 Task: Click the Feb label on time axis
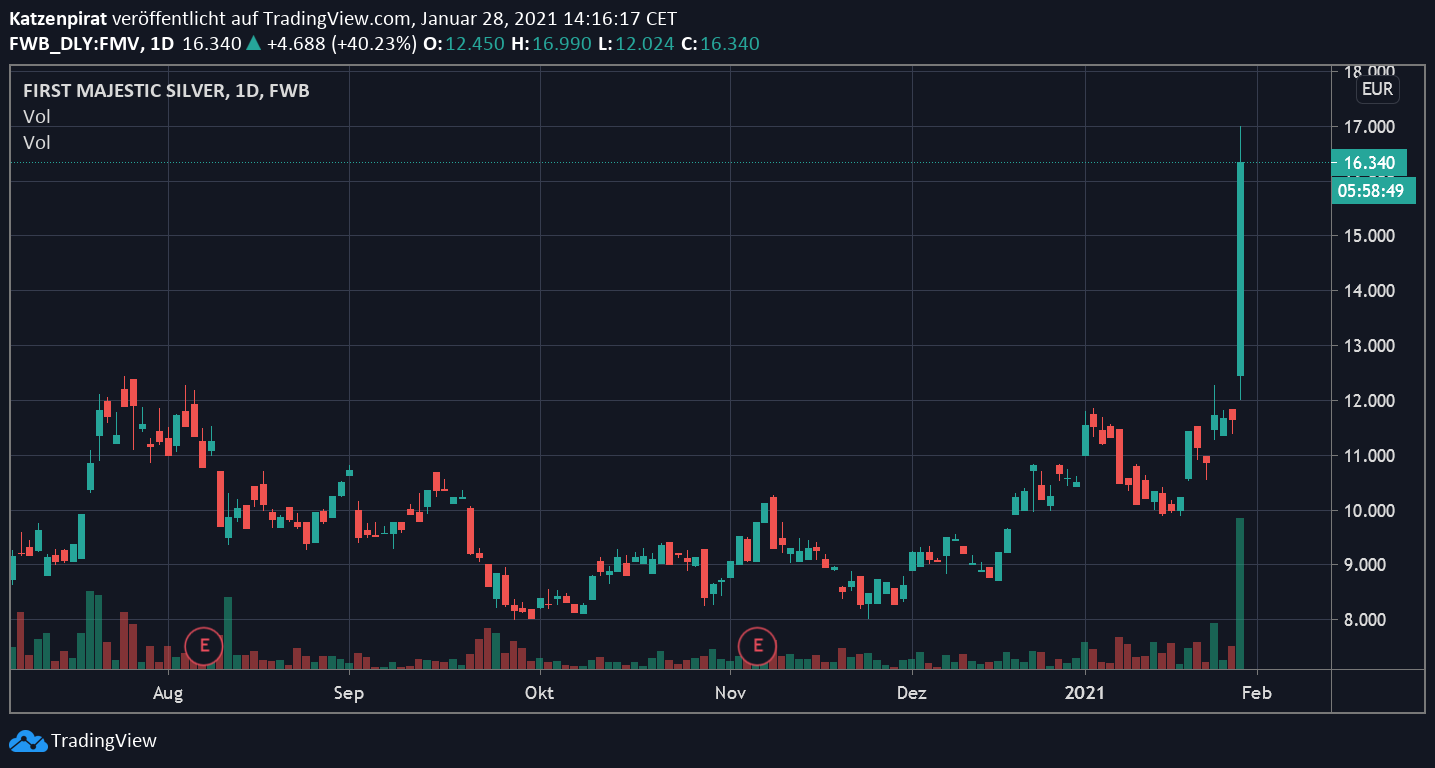(1256, 692)
